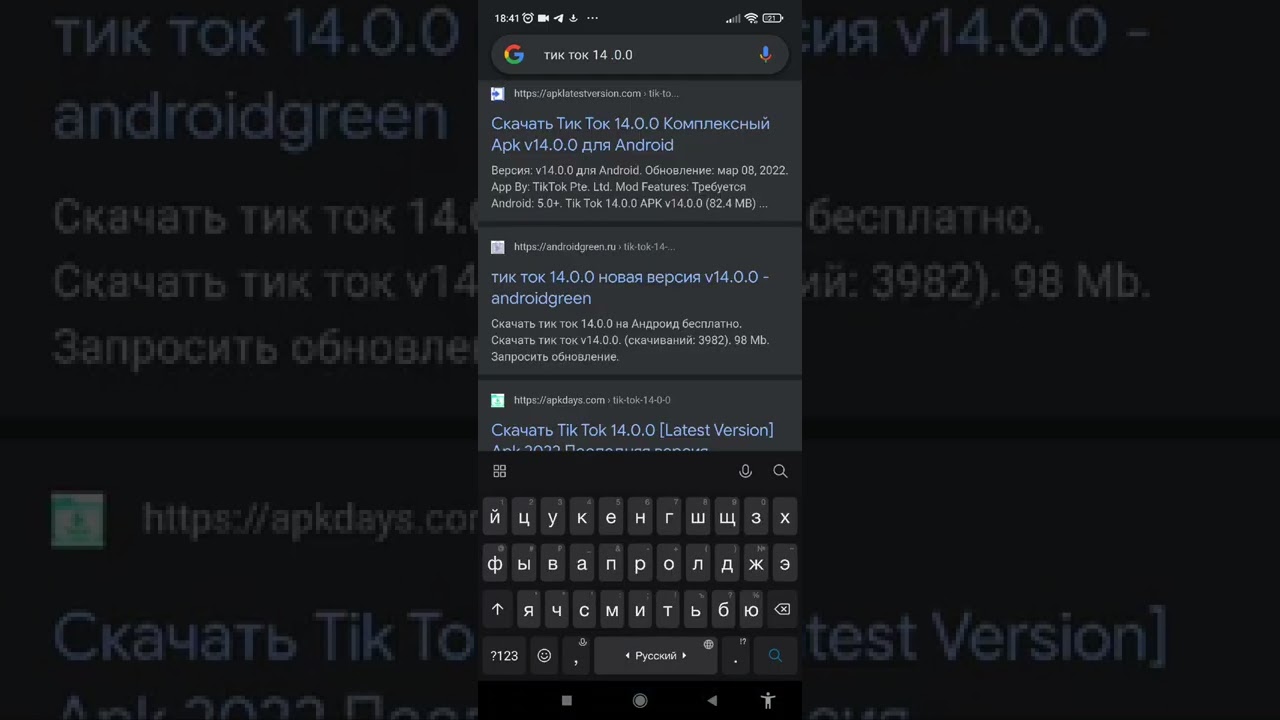Tap the в key
1280x720 pixels.
(x=553, y=564)
